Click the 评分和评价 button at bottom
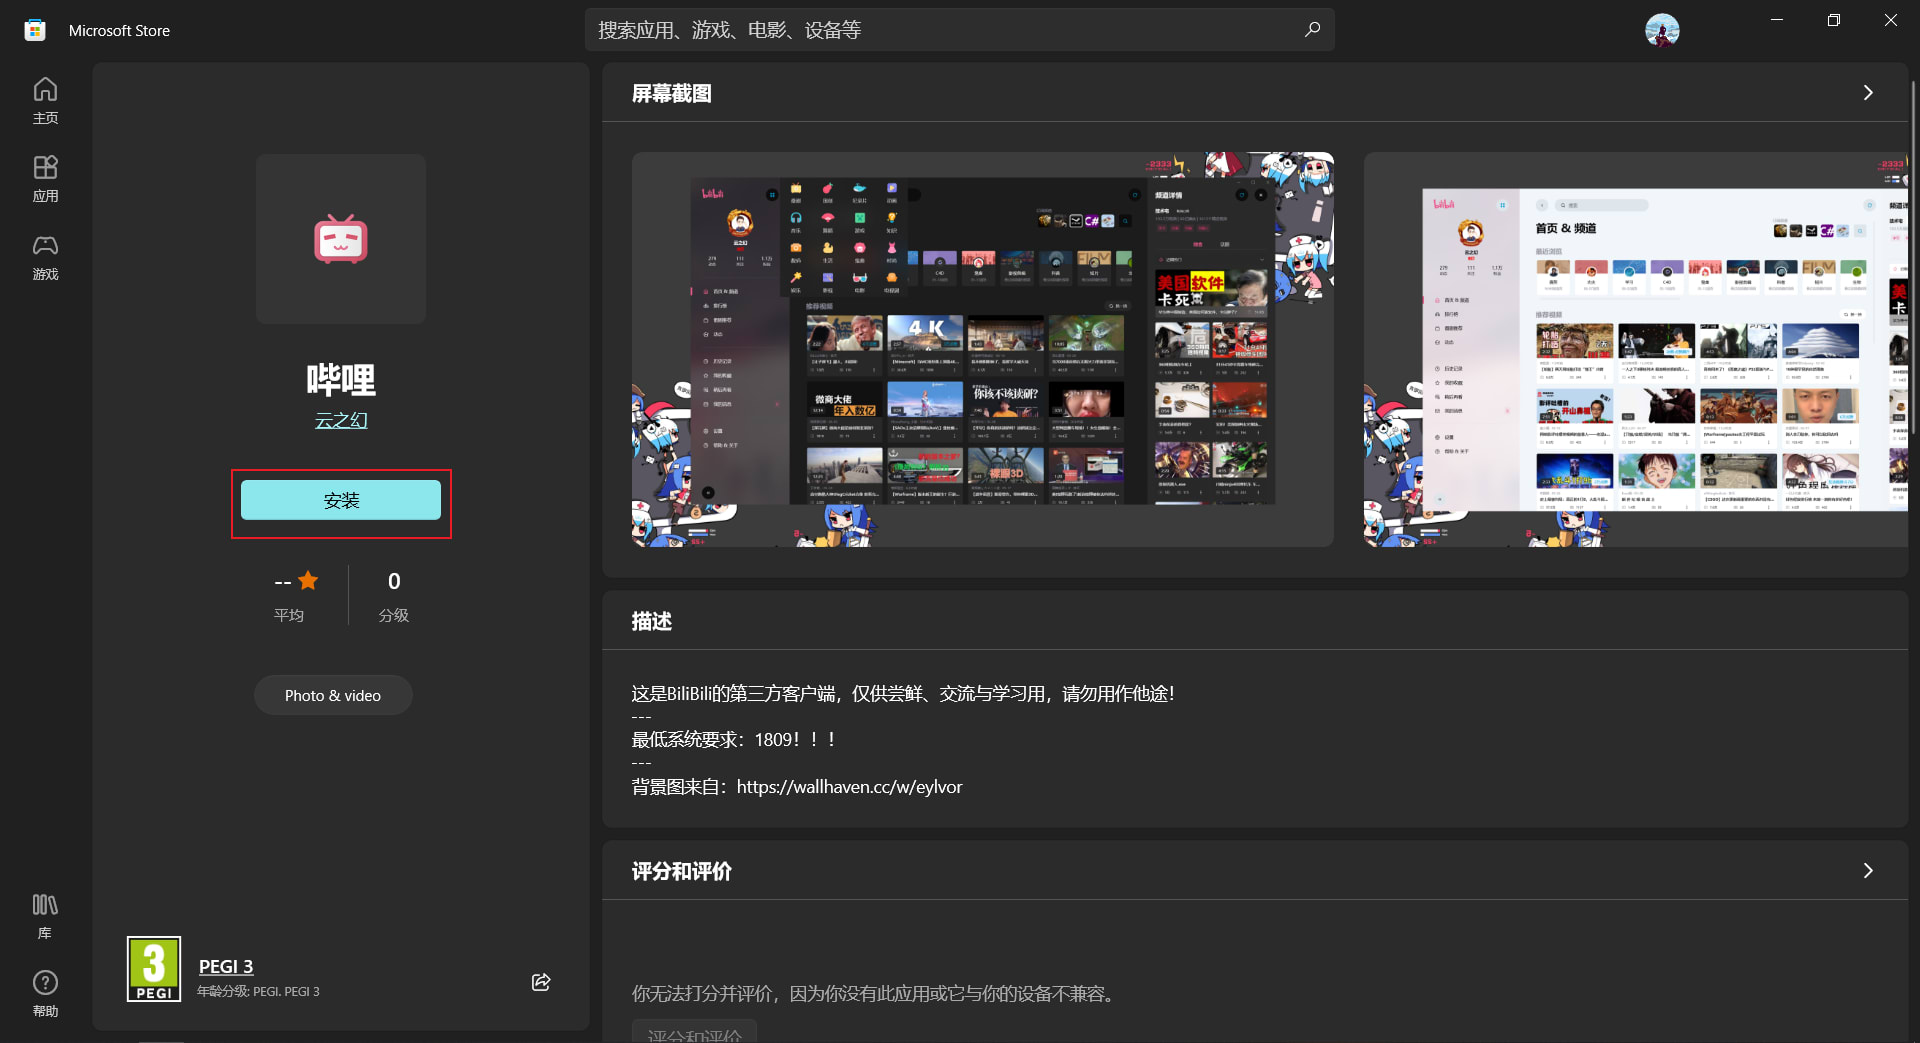 coord(694,1032)
